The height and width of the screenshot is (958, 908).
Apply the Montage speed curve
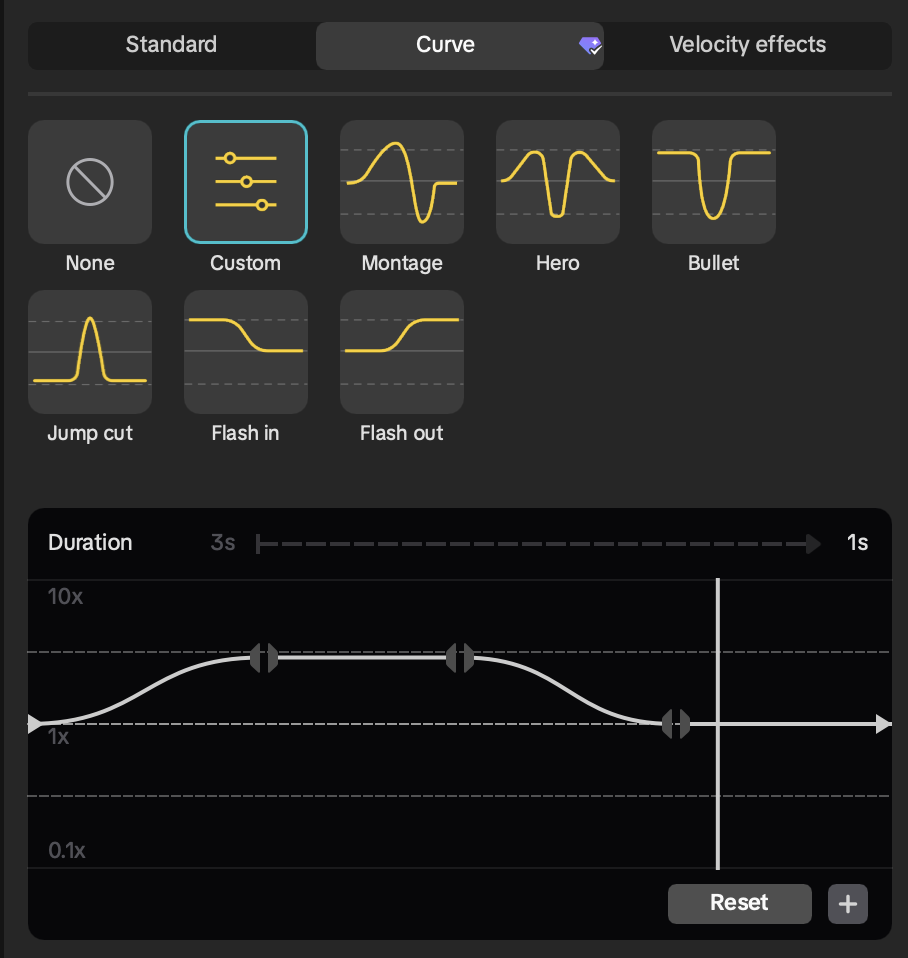401,182
